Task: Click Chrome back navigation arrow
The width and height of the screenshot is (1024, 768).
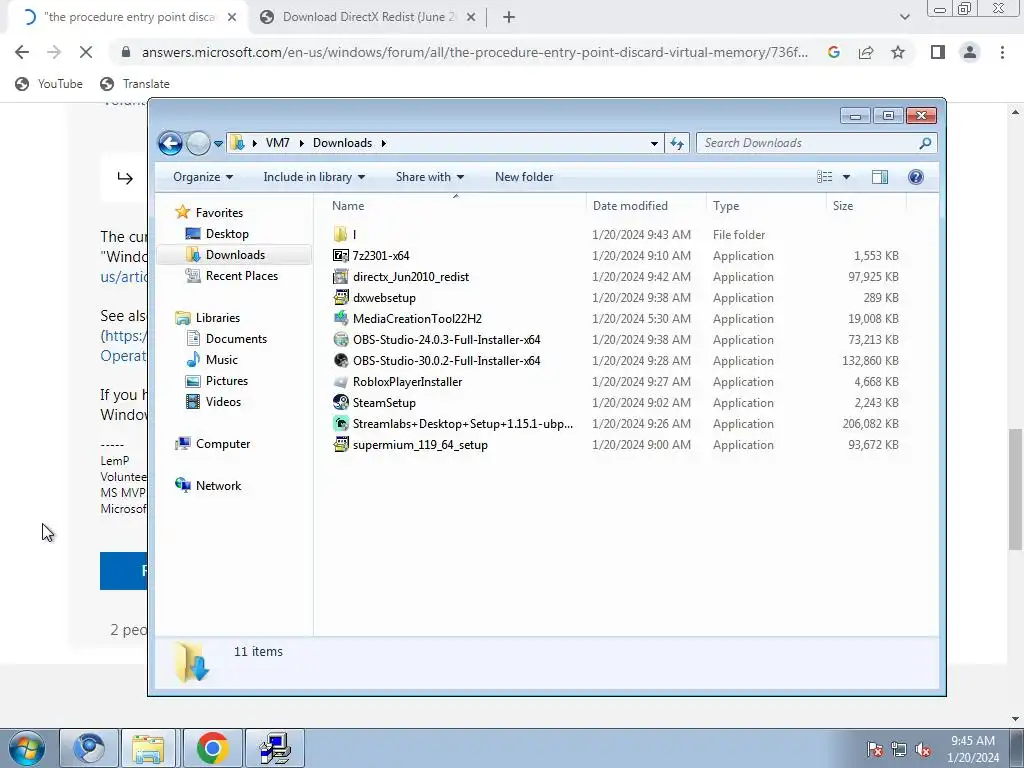Action: 22,52
